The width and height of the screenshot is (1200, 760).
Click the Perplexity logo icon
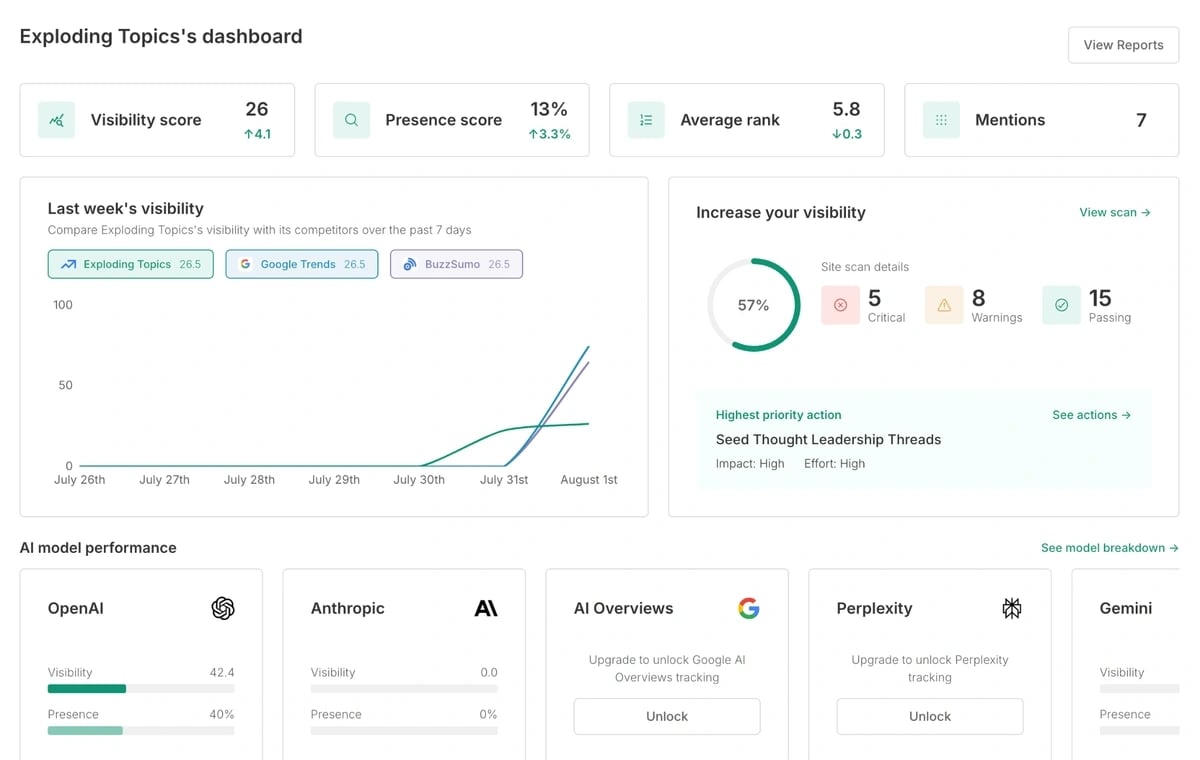pyautogui.click(x=1012, y=608)
